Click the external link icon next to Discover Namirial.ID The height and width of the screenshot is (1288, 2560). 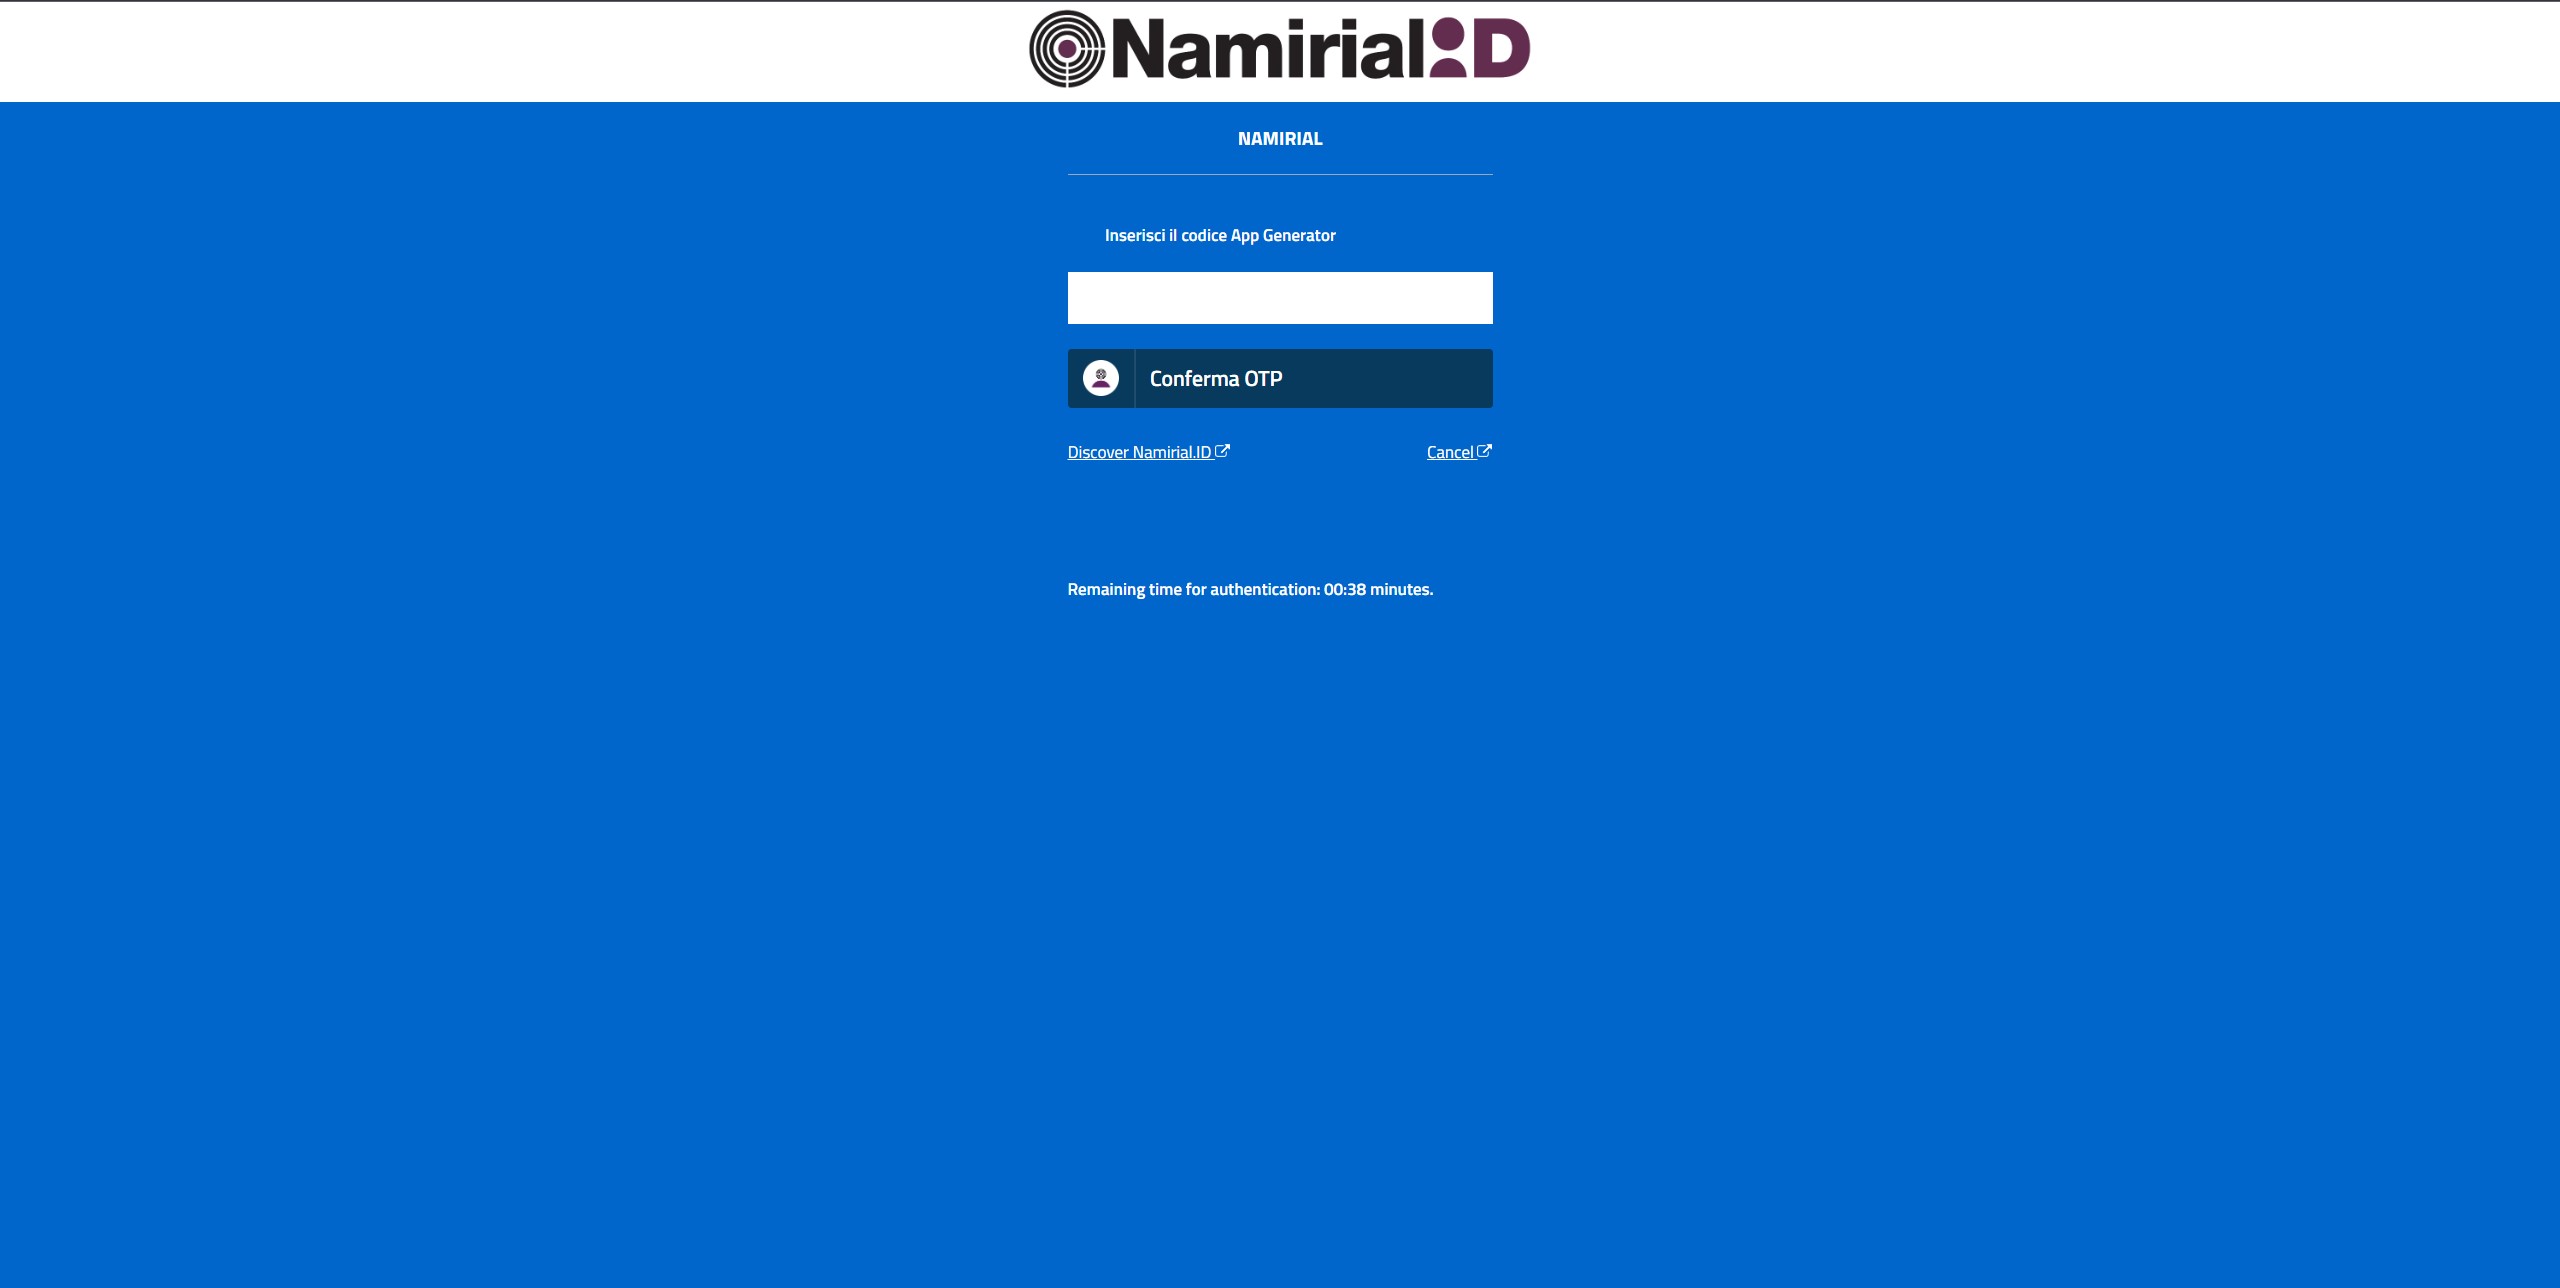pyautogui.click(x=1222, y=451)
